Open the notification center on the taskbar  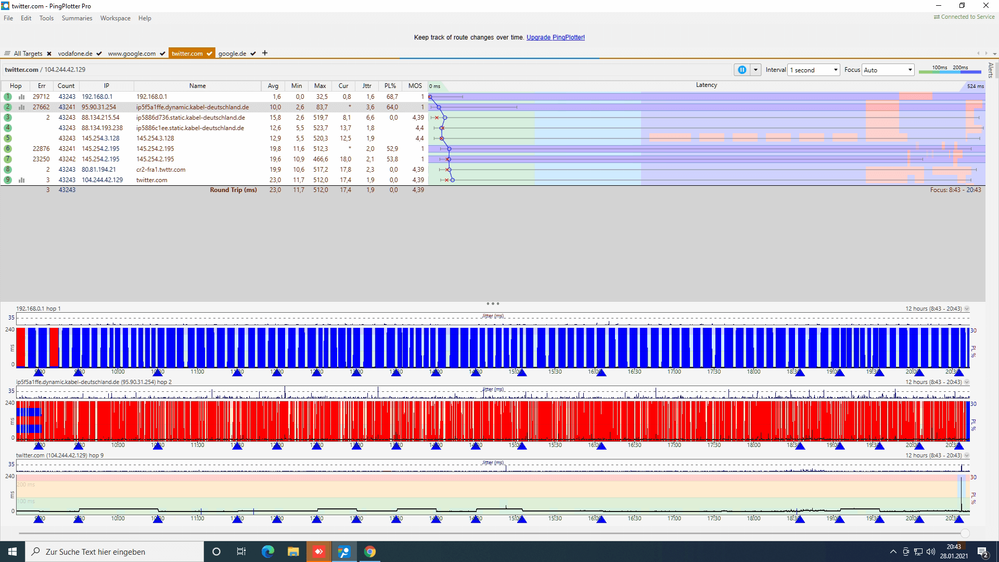pos(983,552)
